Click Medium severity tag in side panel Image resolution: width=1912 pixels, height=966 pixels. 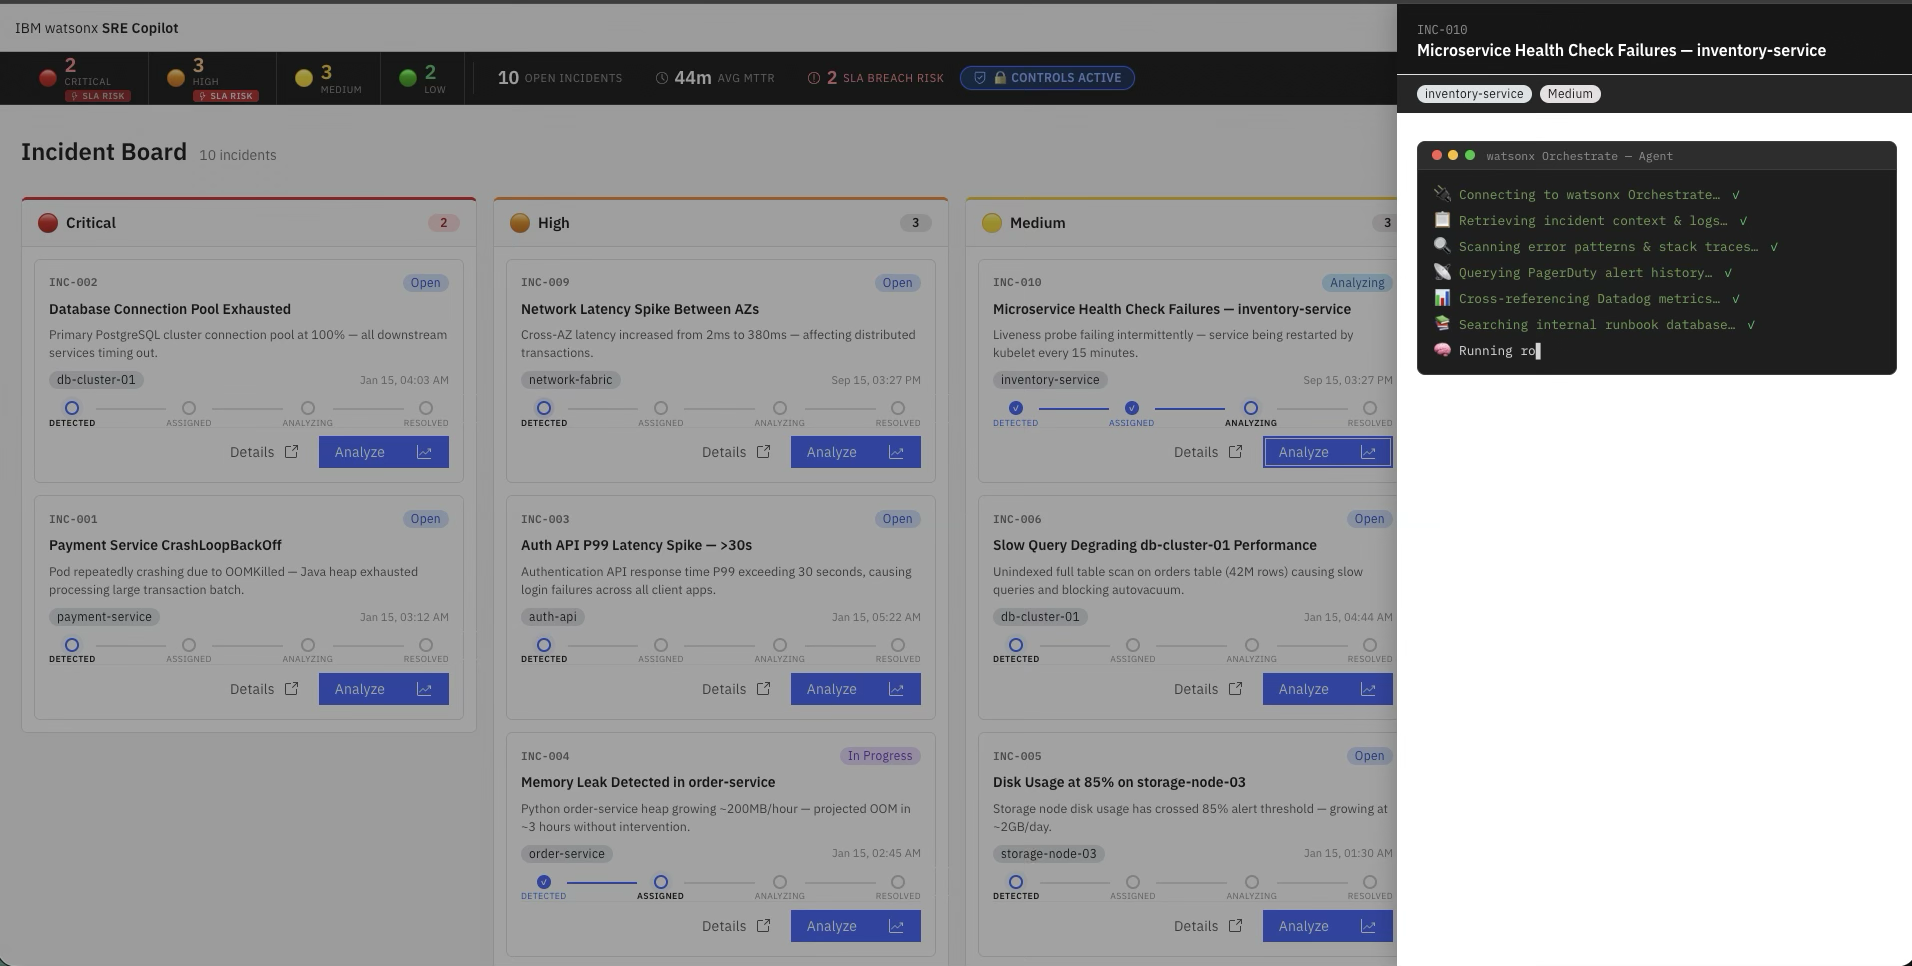click(1570, 94)
